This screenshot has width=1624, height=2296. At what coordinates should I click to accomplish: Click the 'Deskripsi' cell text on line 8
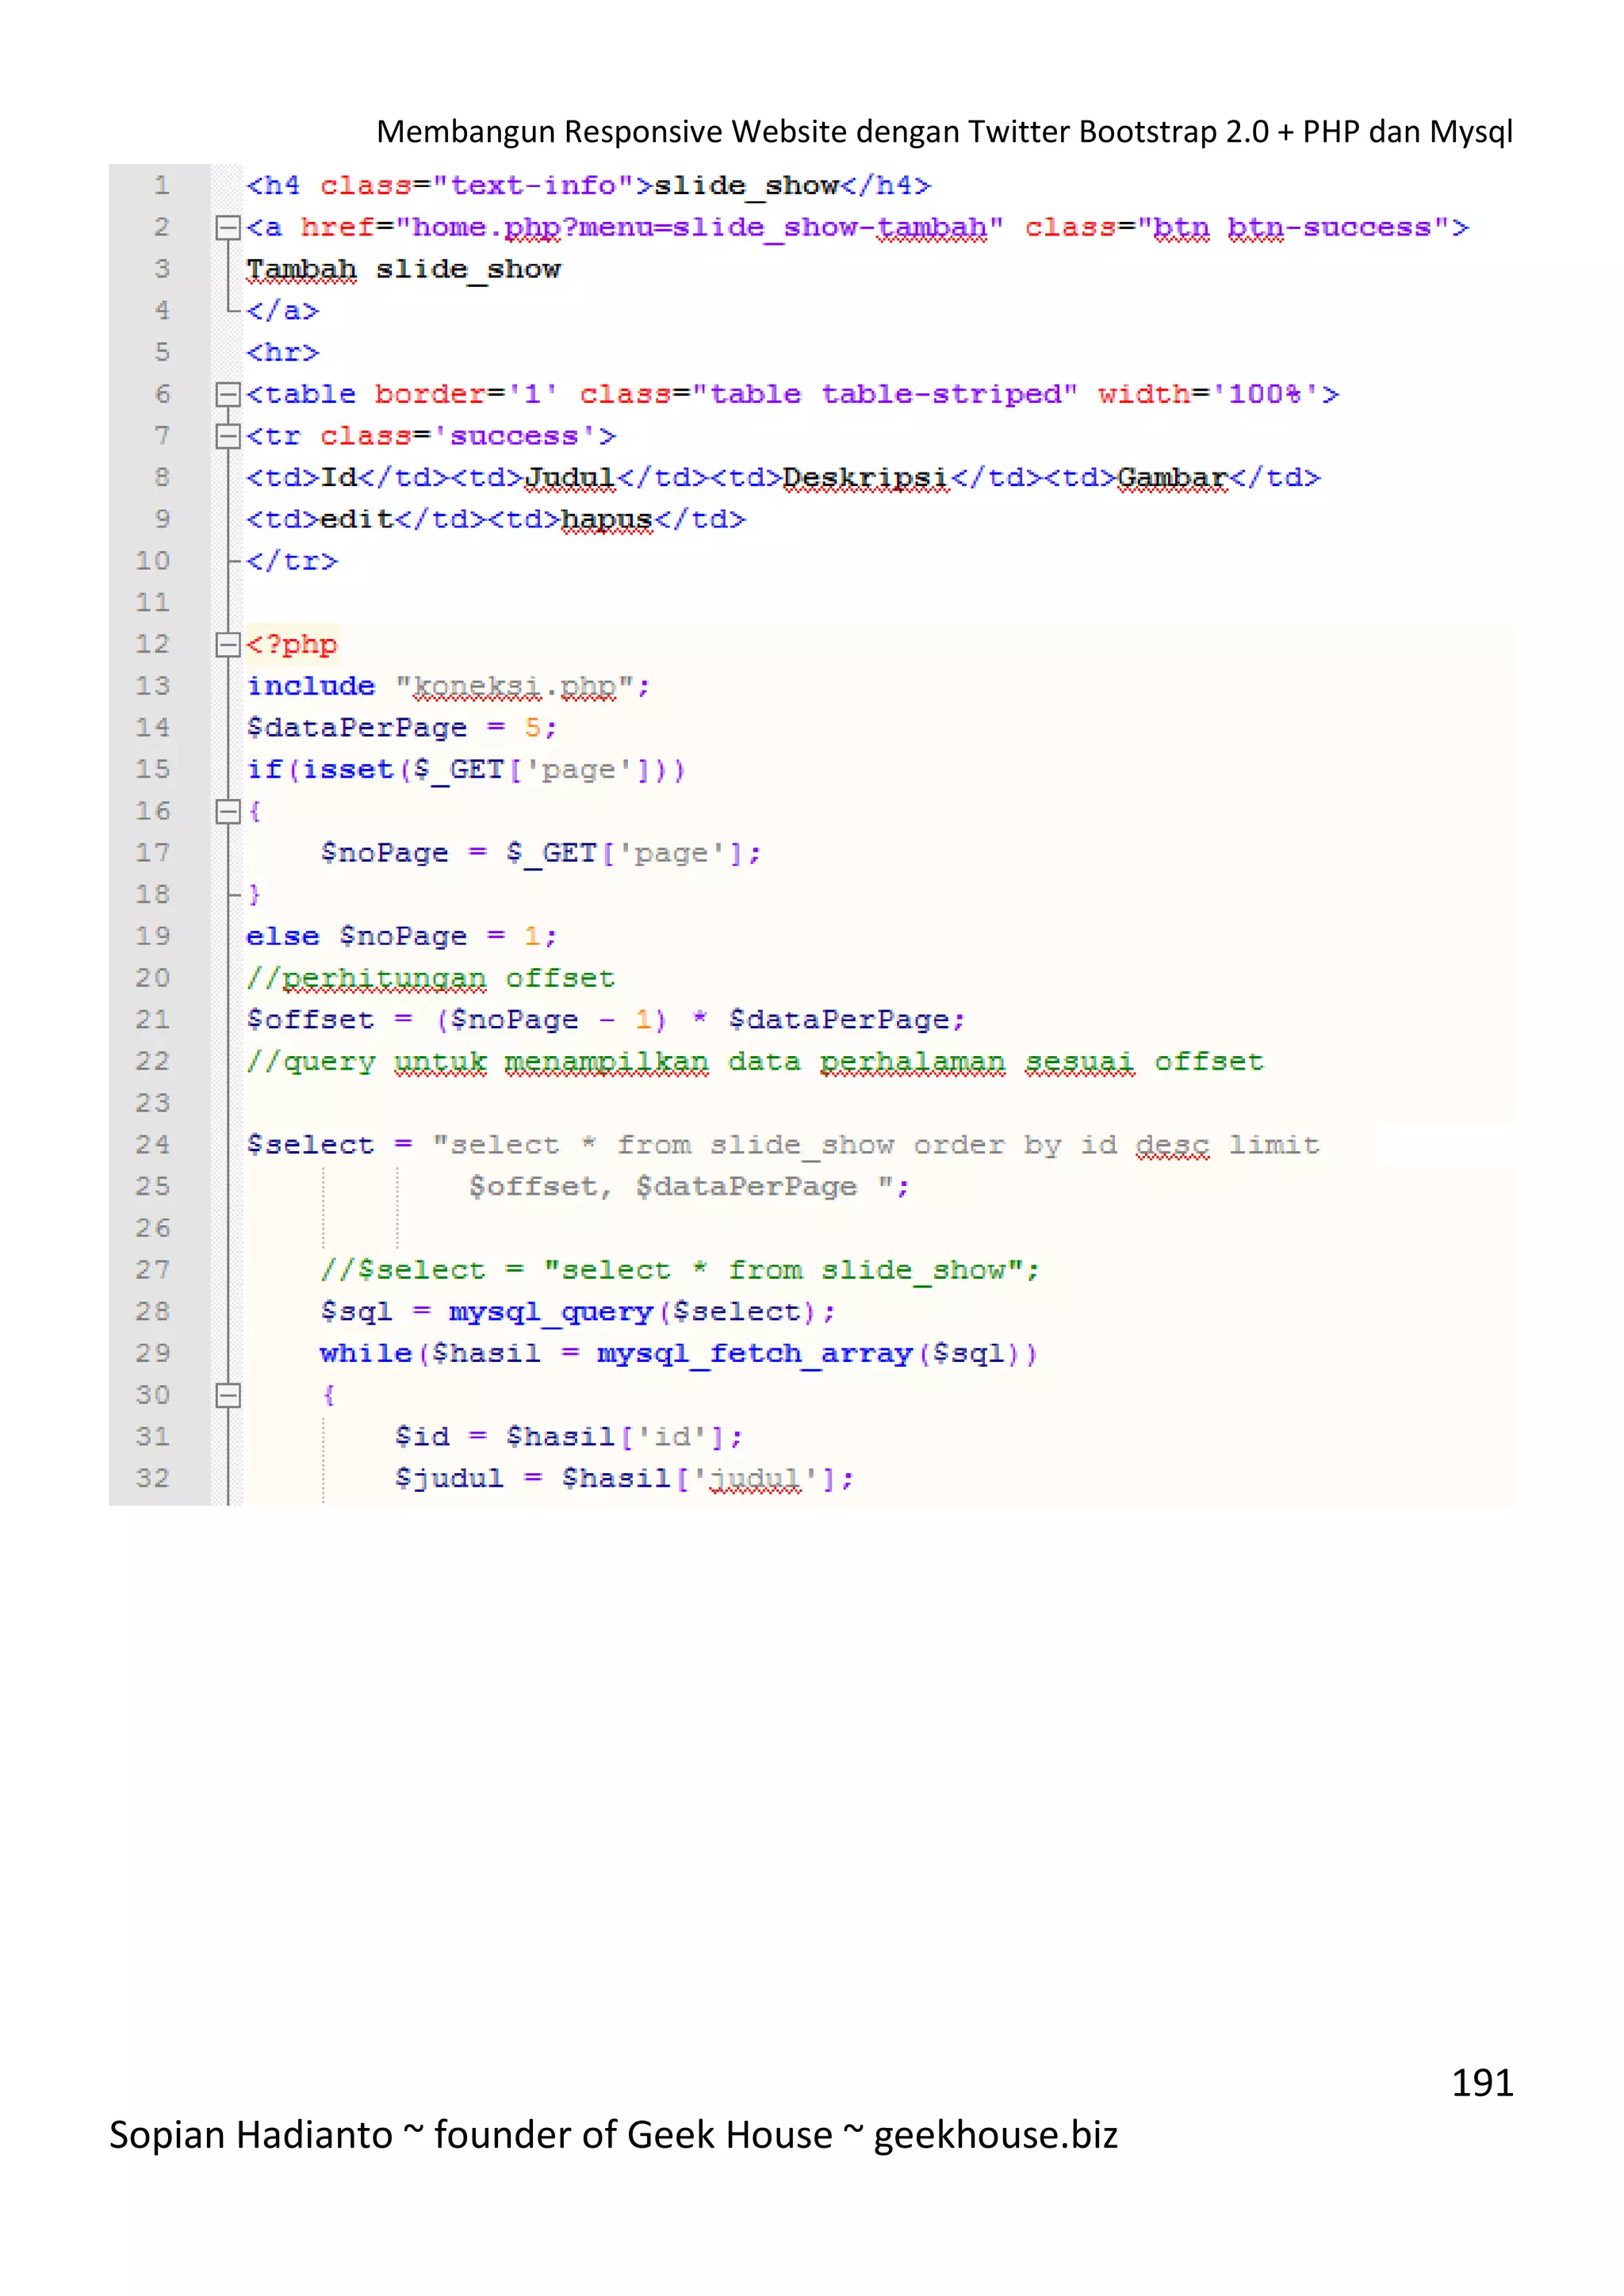coord(866,478)
